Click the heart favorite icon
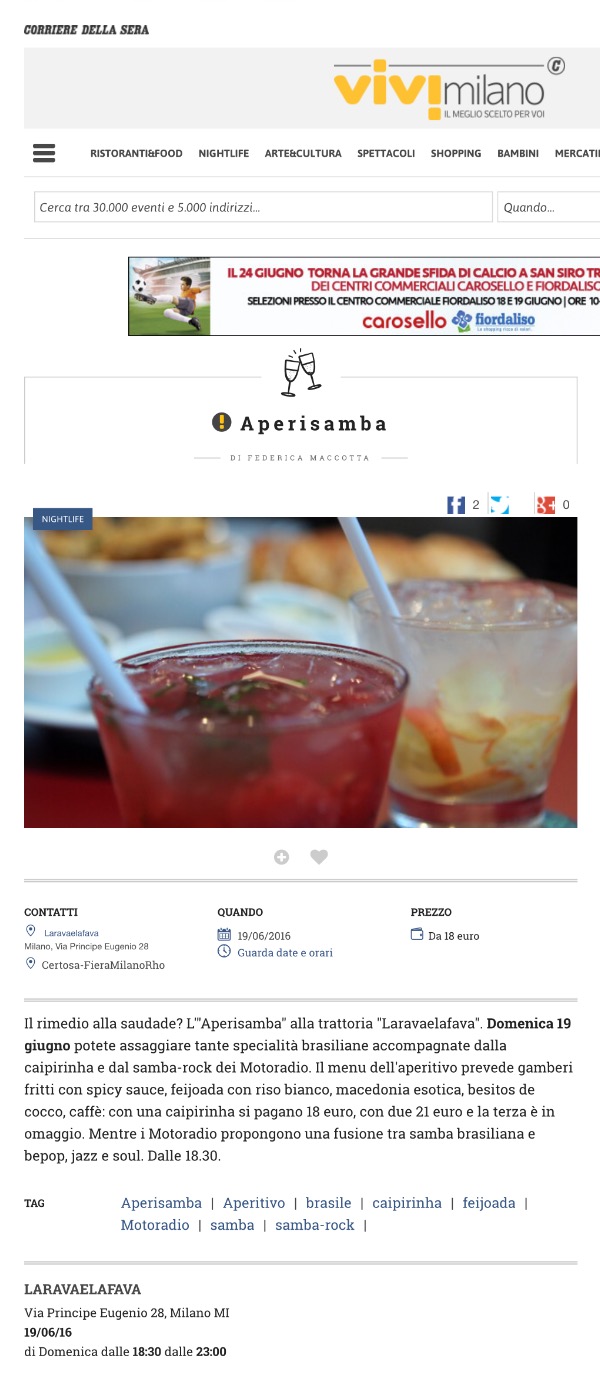Image resolution: width=600 pixels, height=1396 pixels. point(319,857)
